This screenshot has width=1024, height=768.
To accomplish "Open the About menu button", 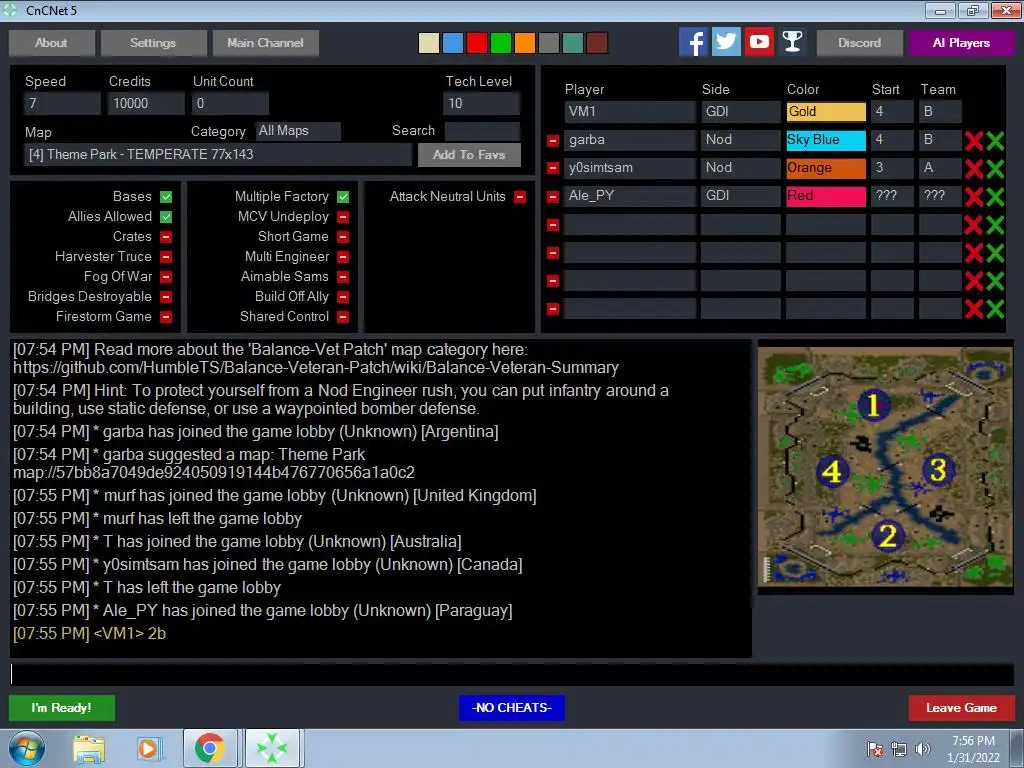I will (52, 43).
